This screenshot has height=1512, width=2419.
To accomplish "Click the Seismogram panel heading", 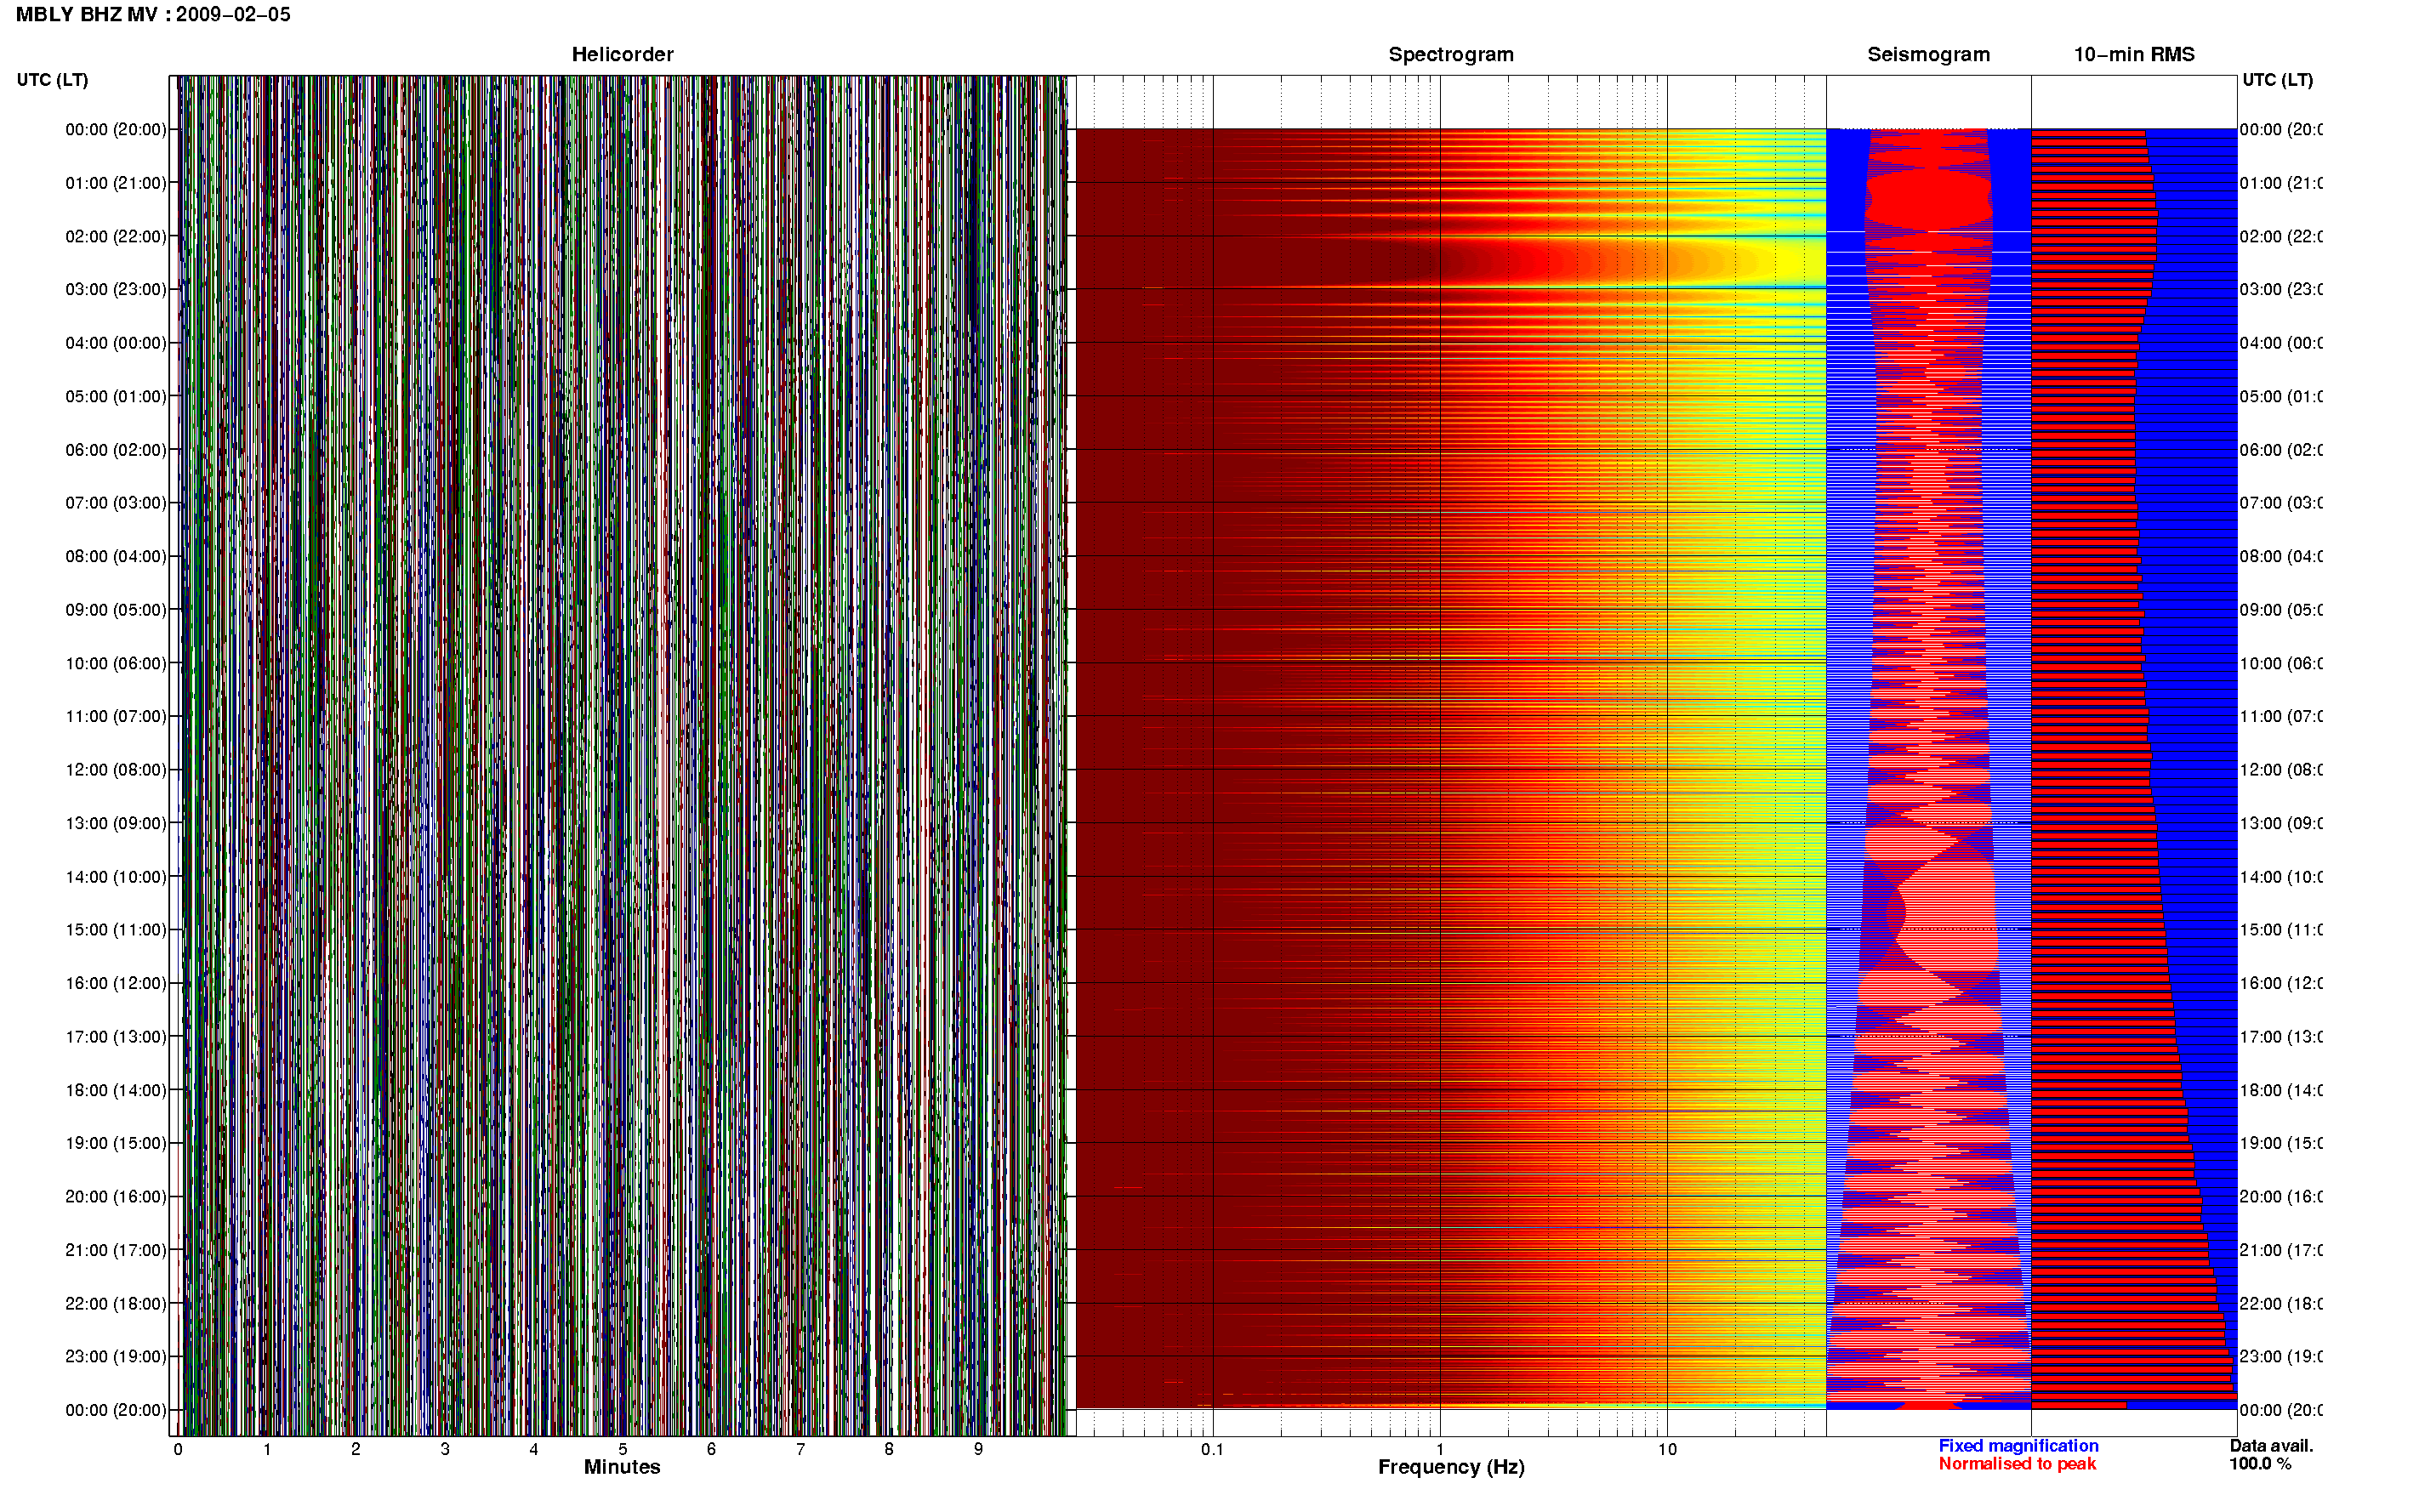I will (x=1928, y=54).
